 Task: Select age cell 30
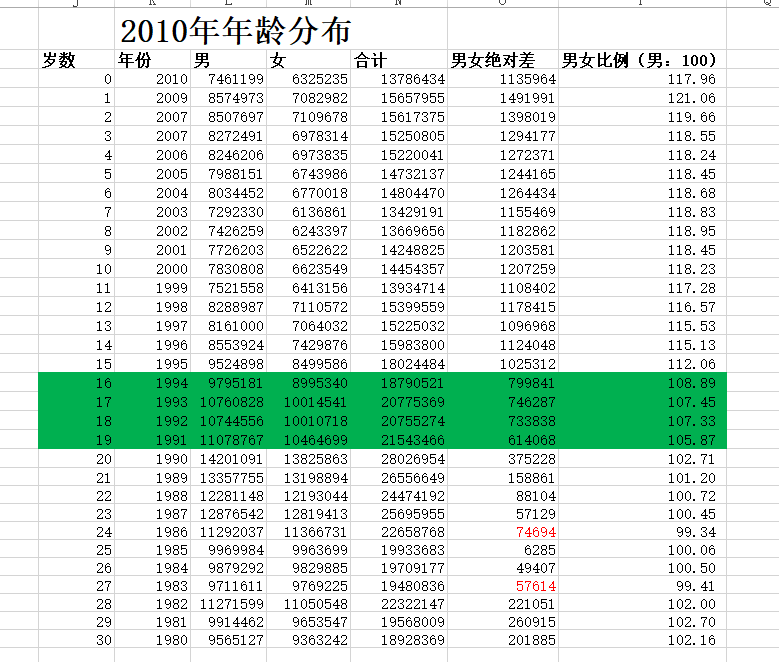point(104,640)
